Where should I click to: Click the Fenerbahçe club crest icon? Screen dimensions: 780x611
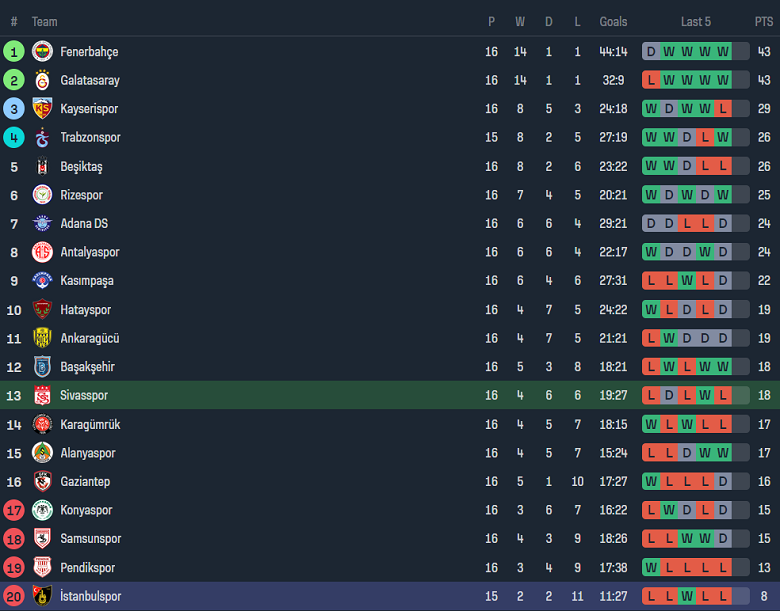[42, 51]
